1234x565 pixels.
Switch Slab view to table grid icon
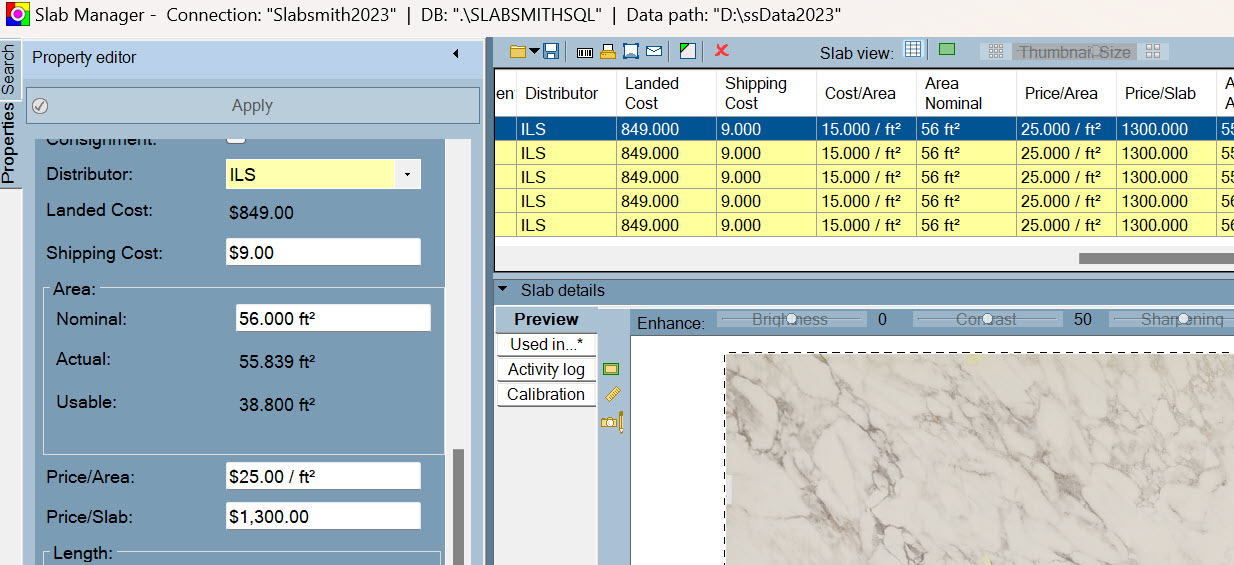912,50
